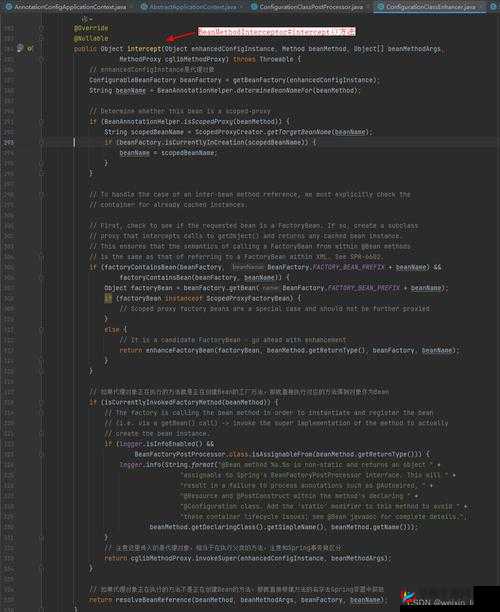
Task: Click the red BeanMethodInterceptor#intercept annotation label
Action: pyautogui.click(x=276, y=32)
